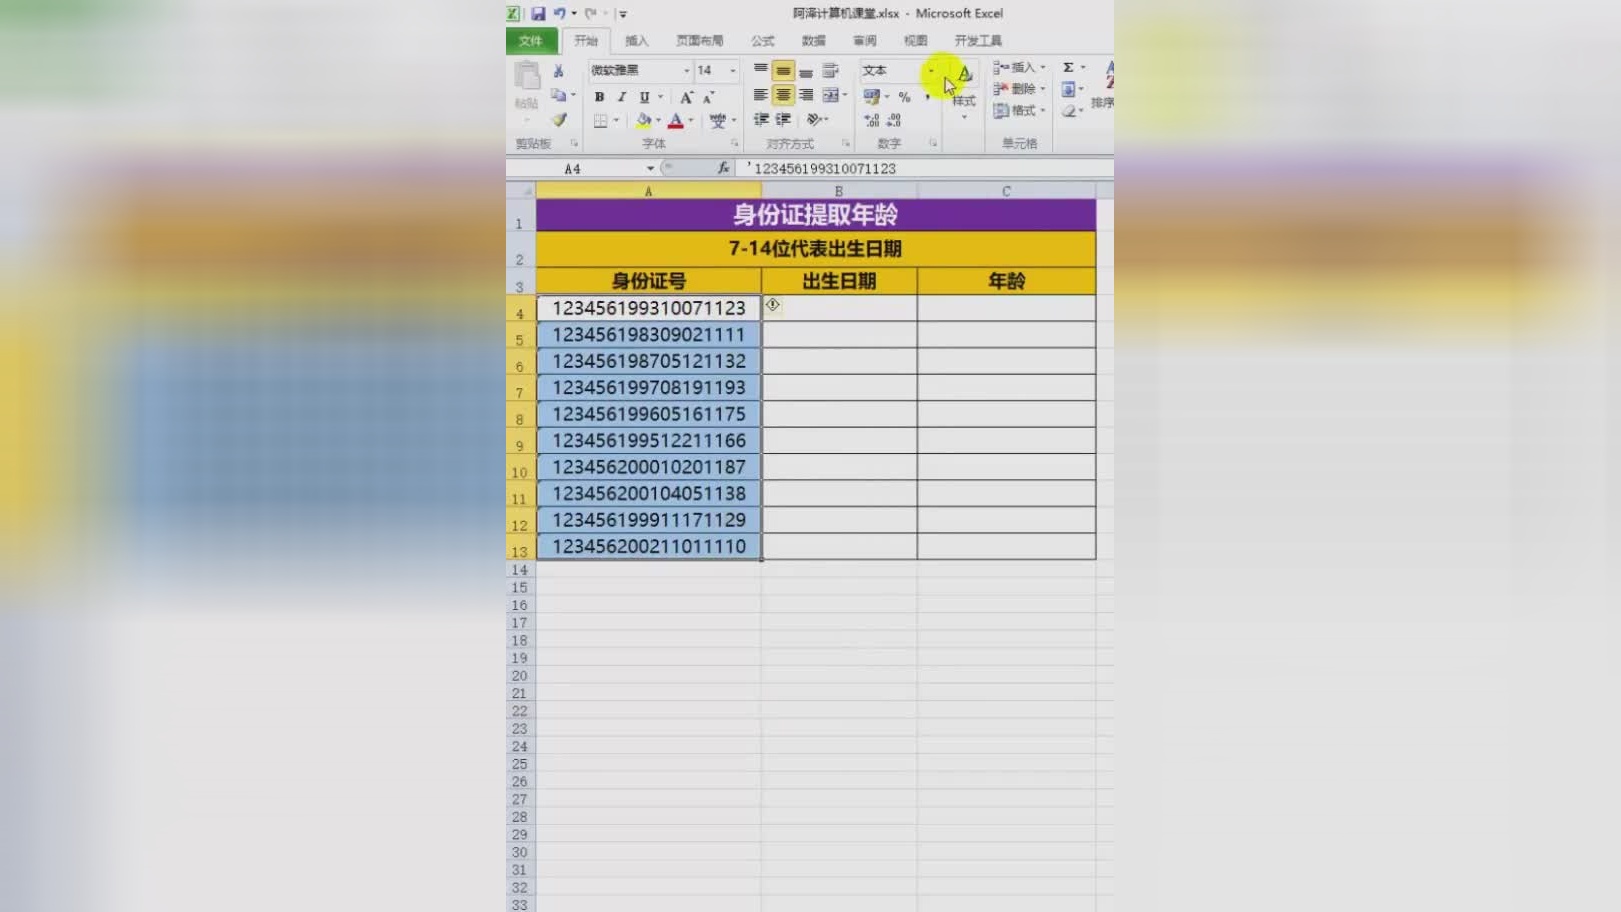This screenshot has width=1621, height=912.
Task: Toggle Bold formatting
Action: click(599, 97)
